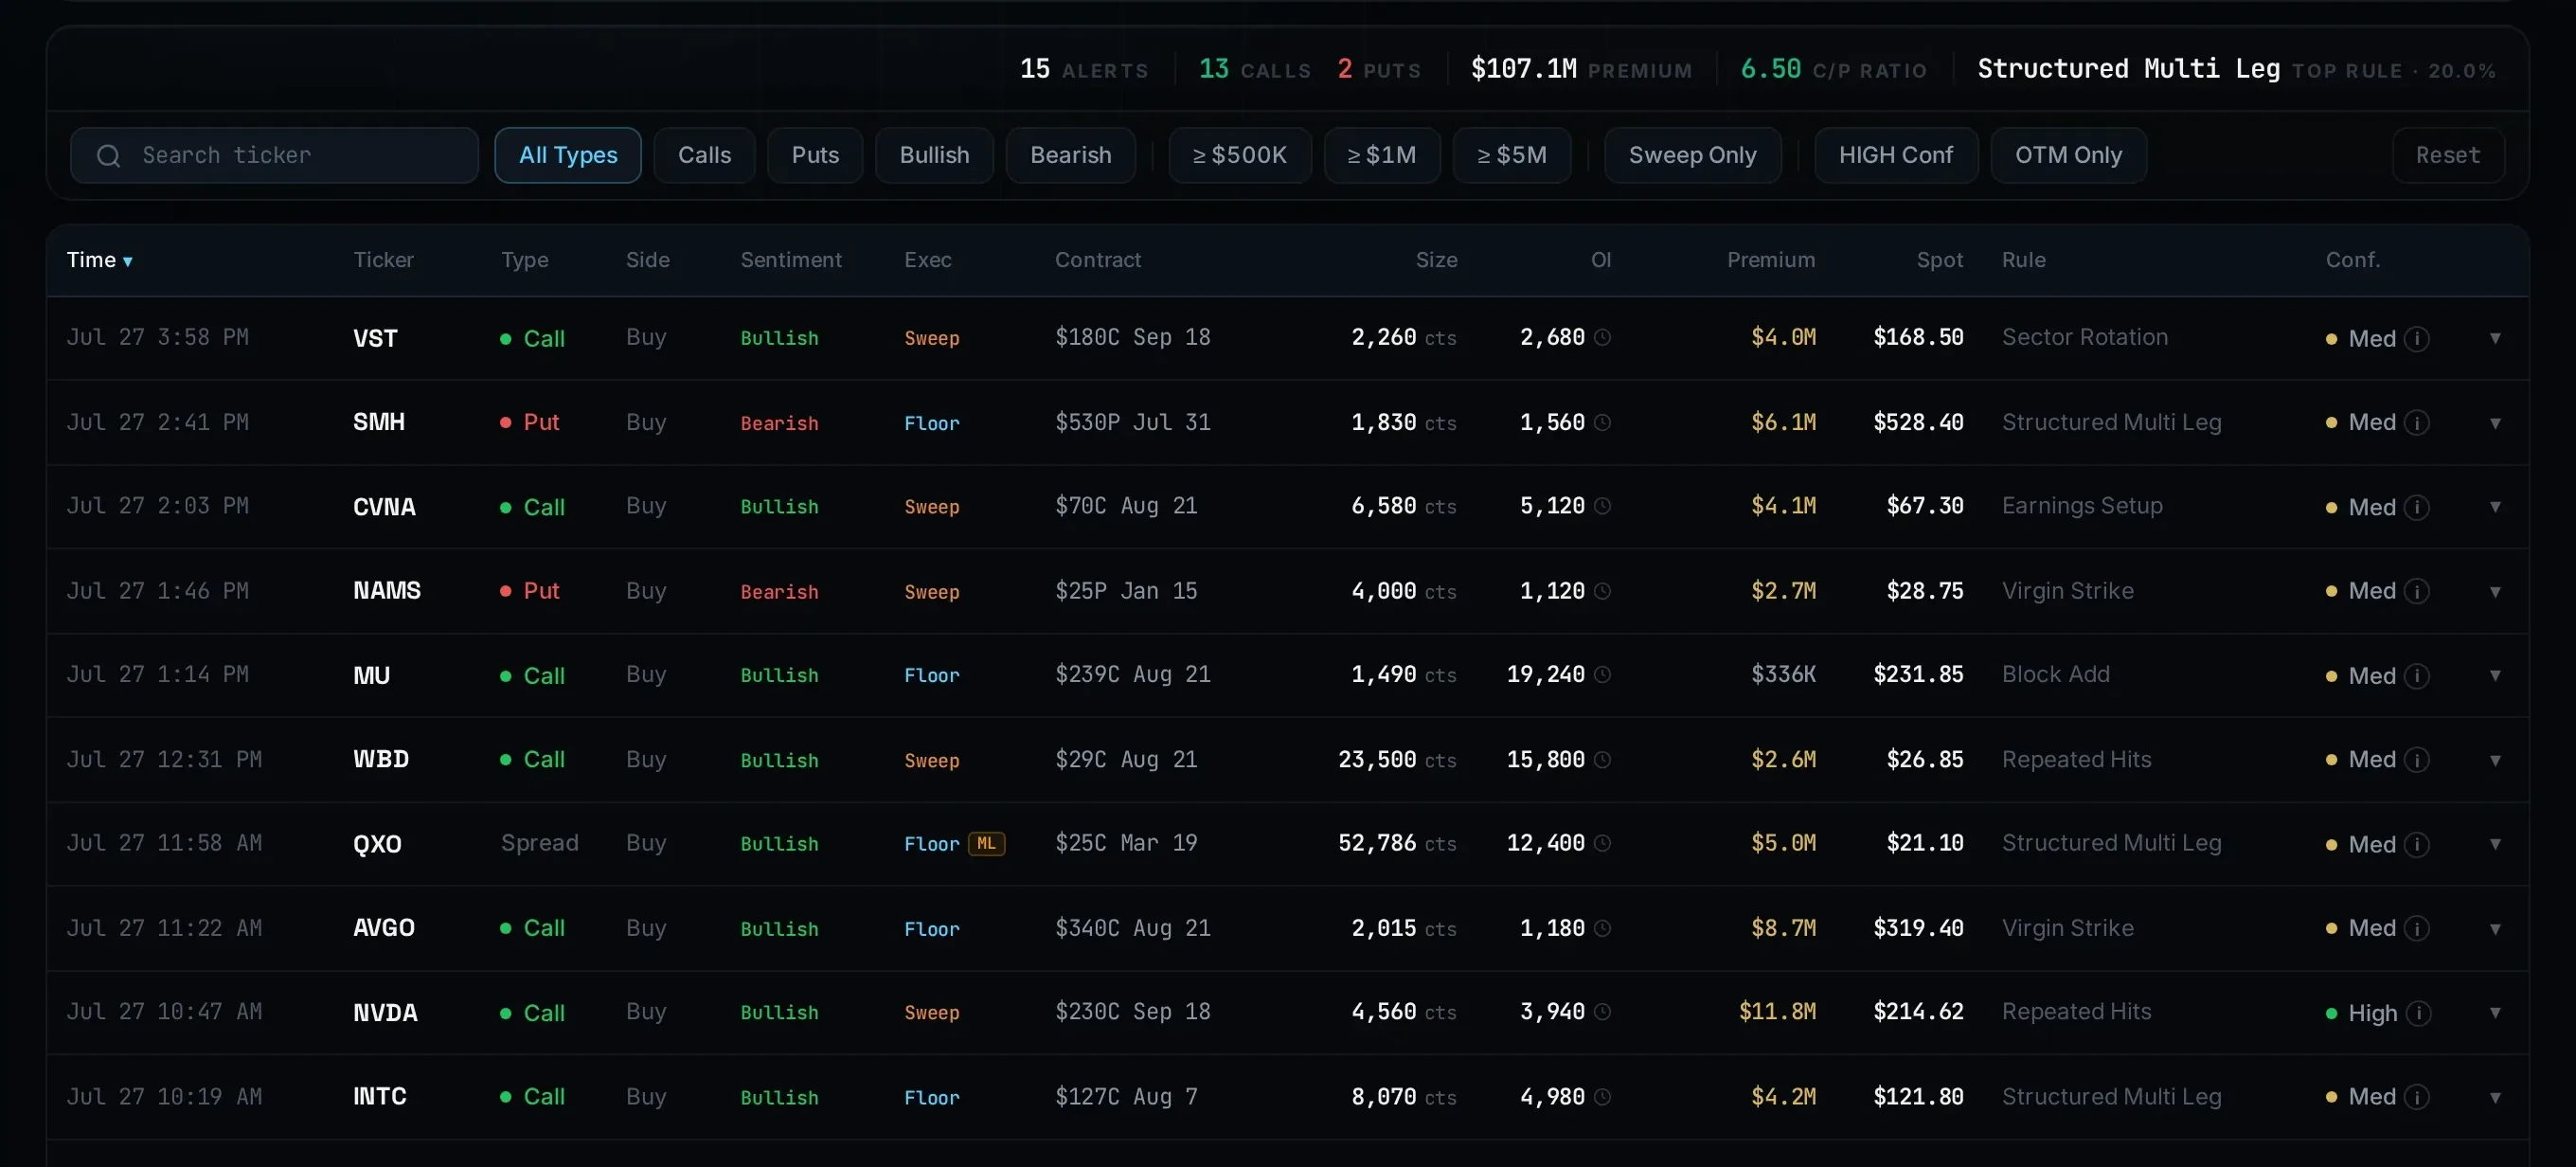This screenshot has height=1167, width=2576.
Task: Click OI clock icon next to 1,120
Action: (1602, 592)
